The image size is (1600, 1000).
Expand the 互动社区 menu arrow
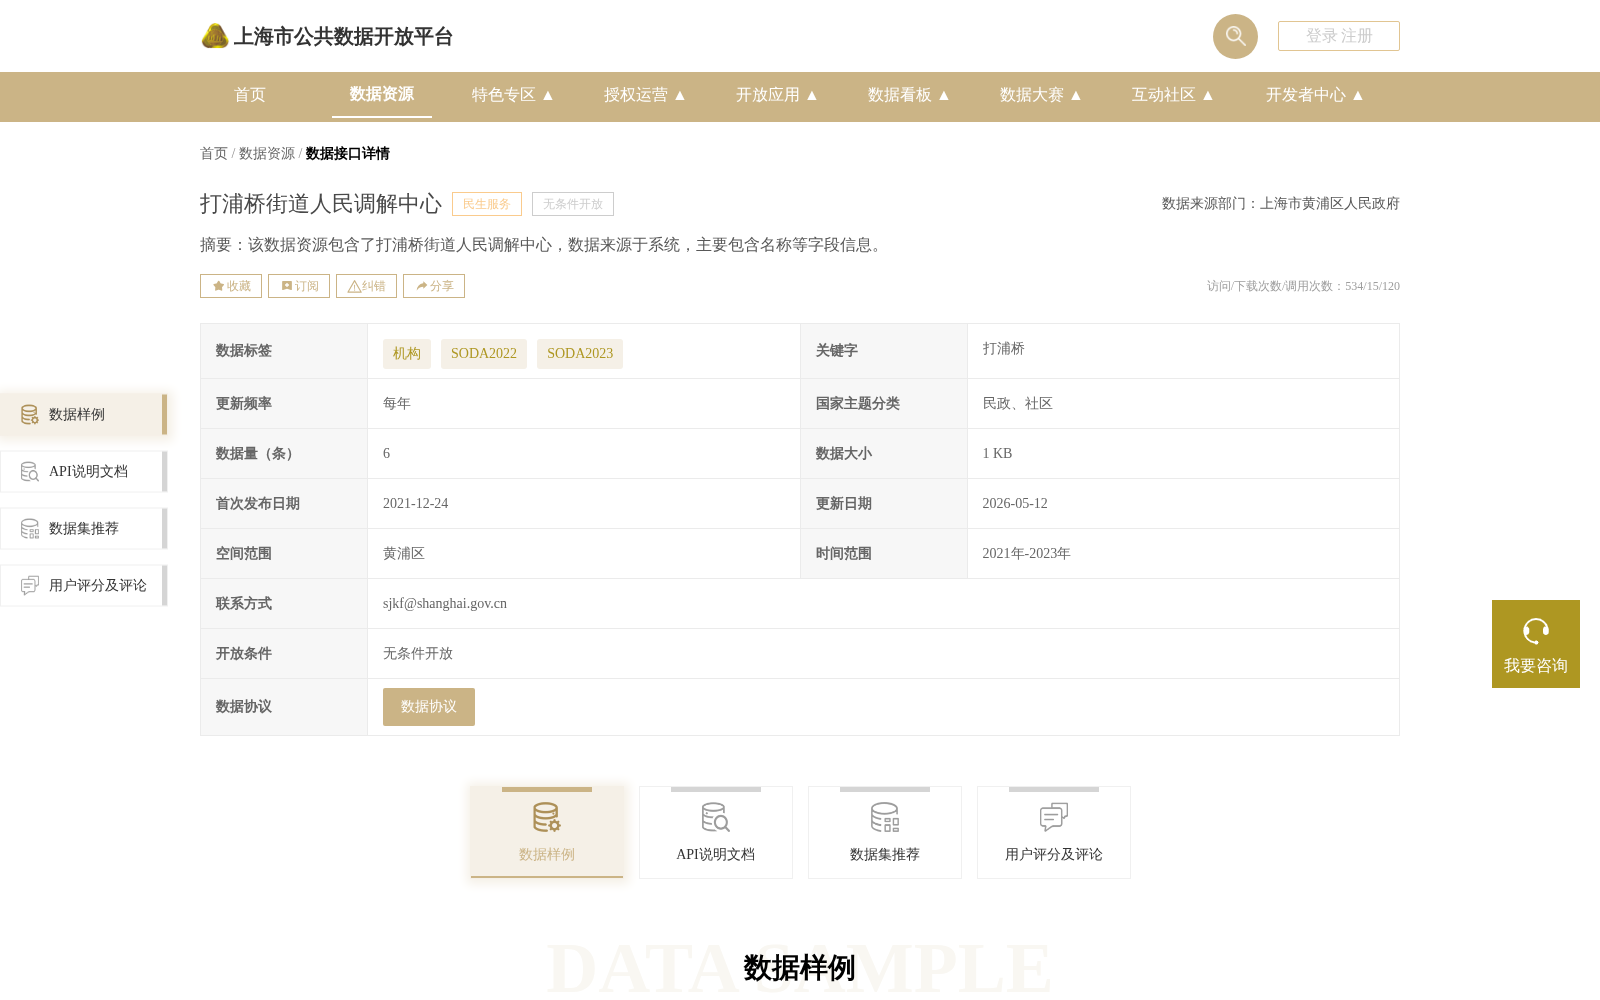(x=1208, y=95)
